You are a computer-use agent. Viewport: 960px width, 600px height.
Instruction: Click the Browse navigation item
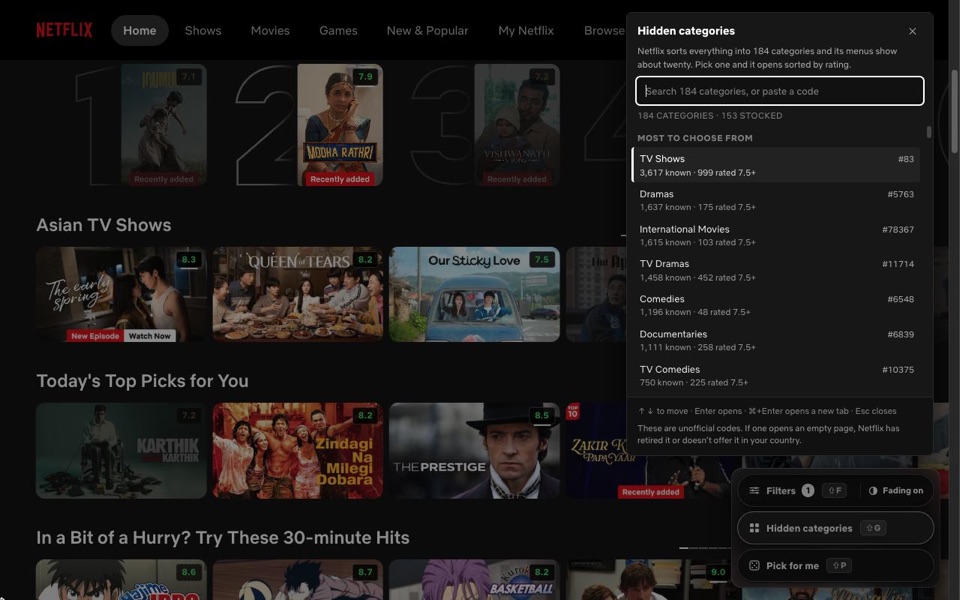pyautogui.click(x=604, y=31)
